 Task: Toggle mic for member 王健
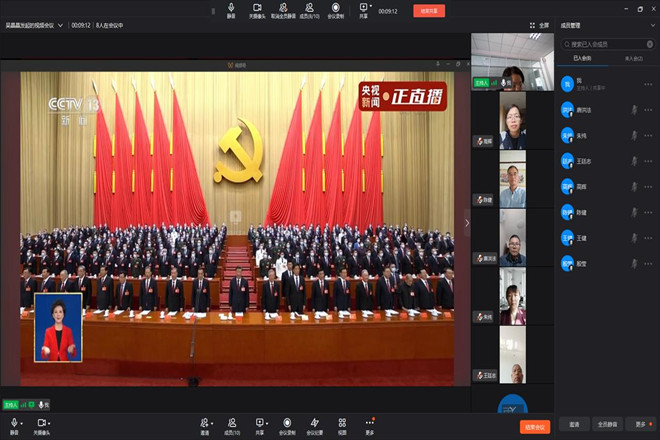click(634, 238)
